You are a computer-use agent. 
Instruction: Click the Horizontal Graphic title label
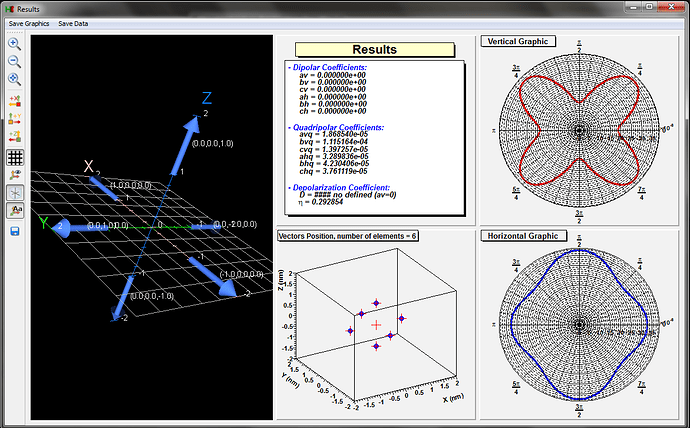click(x=525, y=235)
